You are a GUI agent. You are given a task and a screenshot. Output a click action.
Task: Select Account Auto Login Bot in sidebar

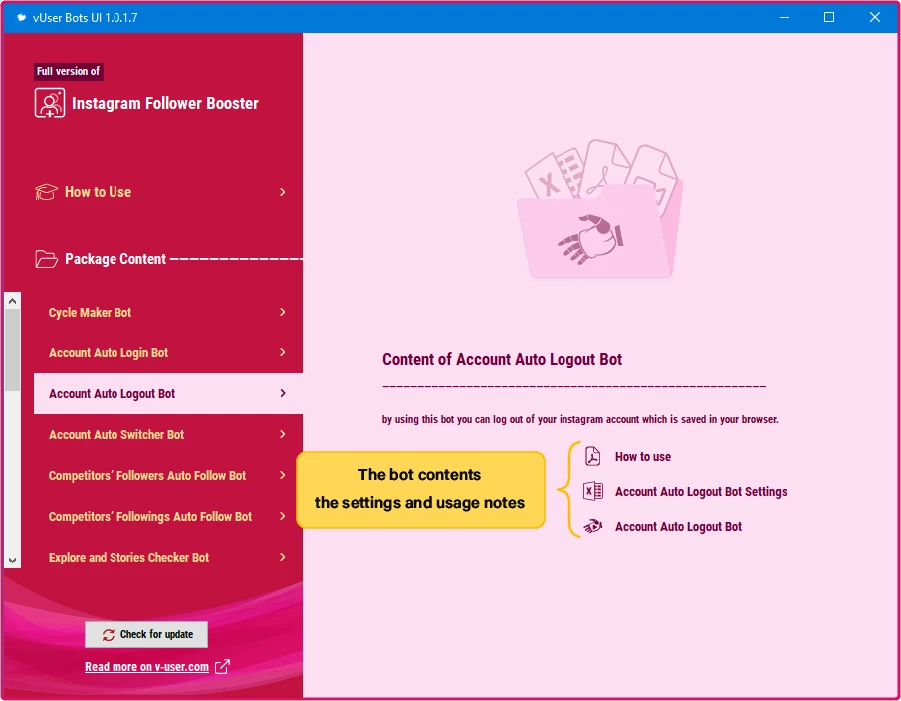[x=168, y=352]
